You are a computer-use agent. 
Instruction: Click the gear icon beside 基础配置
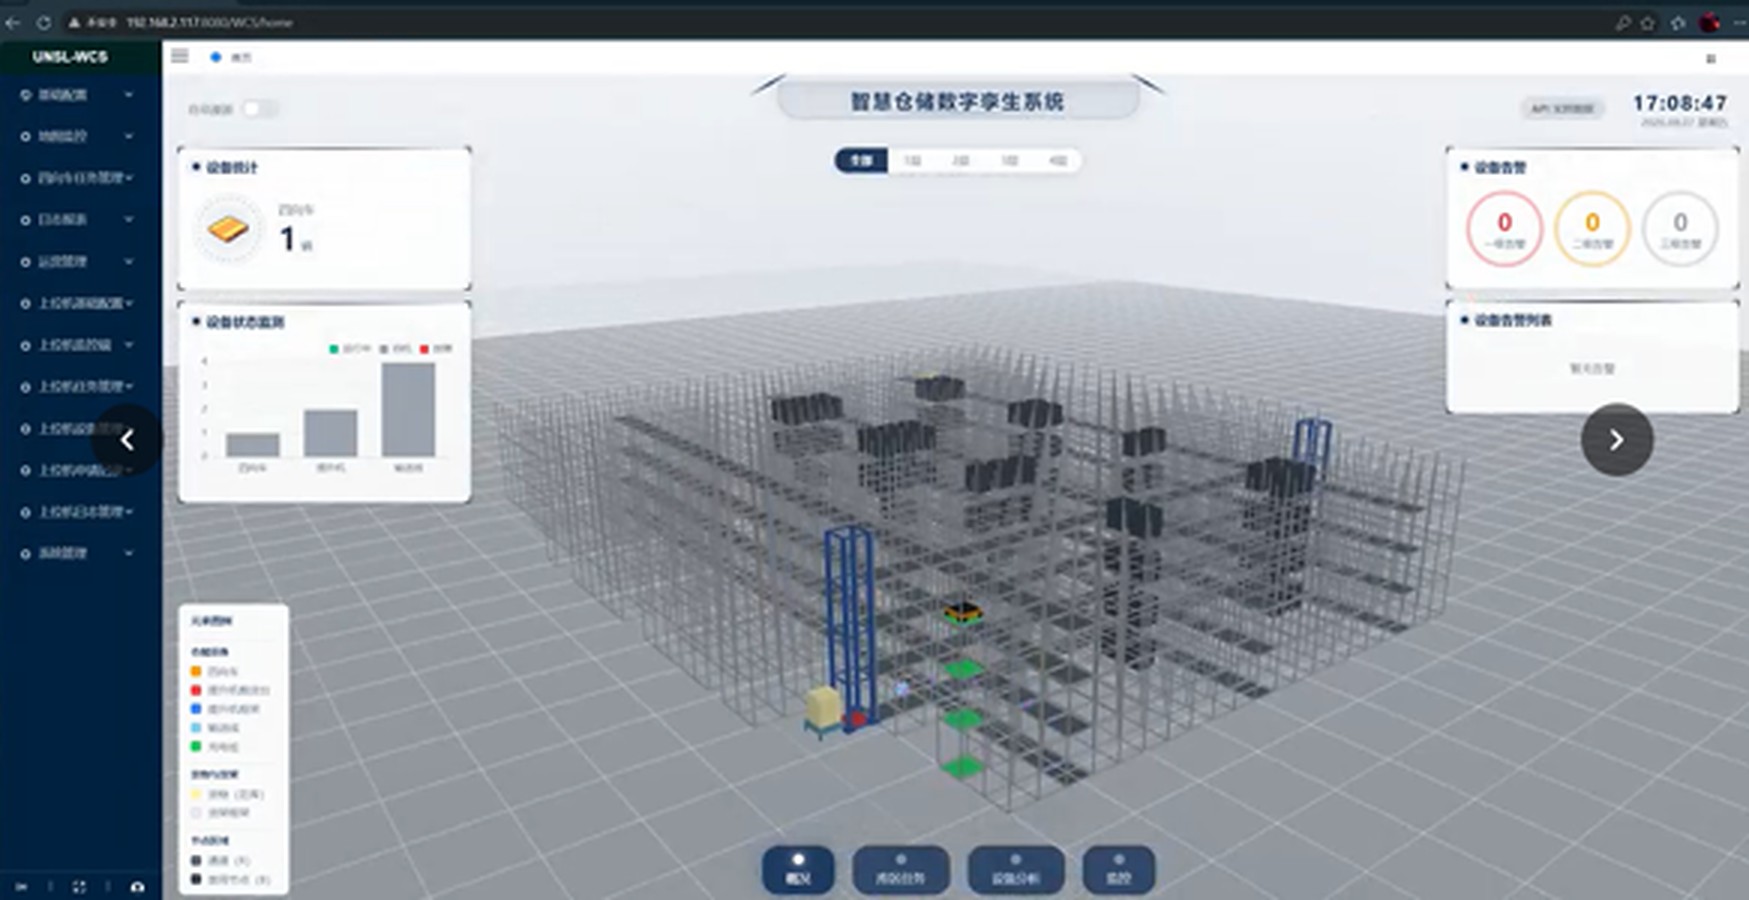click(26, 95)
